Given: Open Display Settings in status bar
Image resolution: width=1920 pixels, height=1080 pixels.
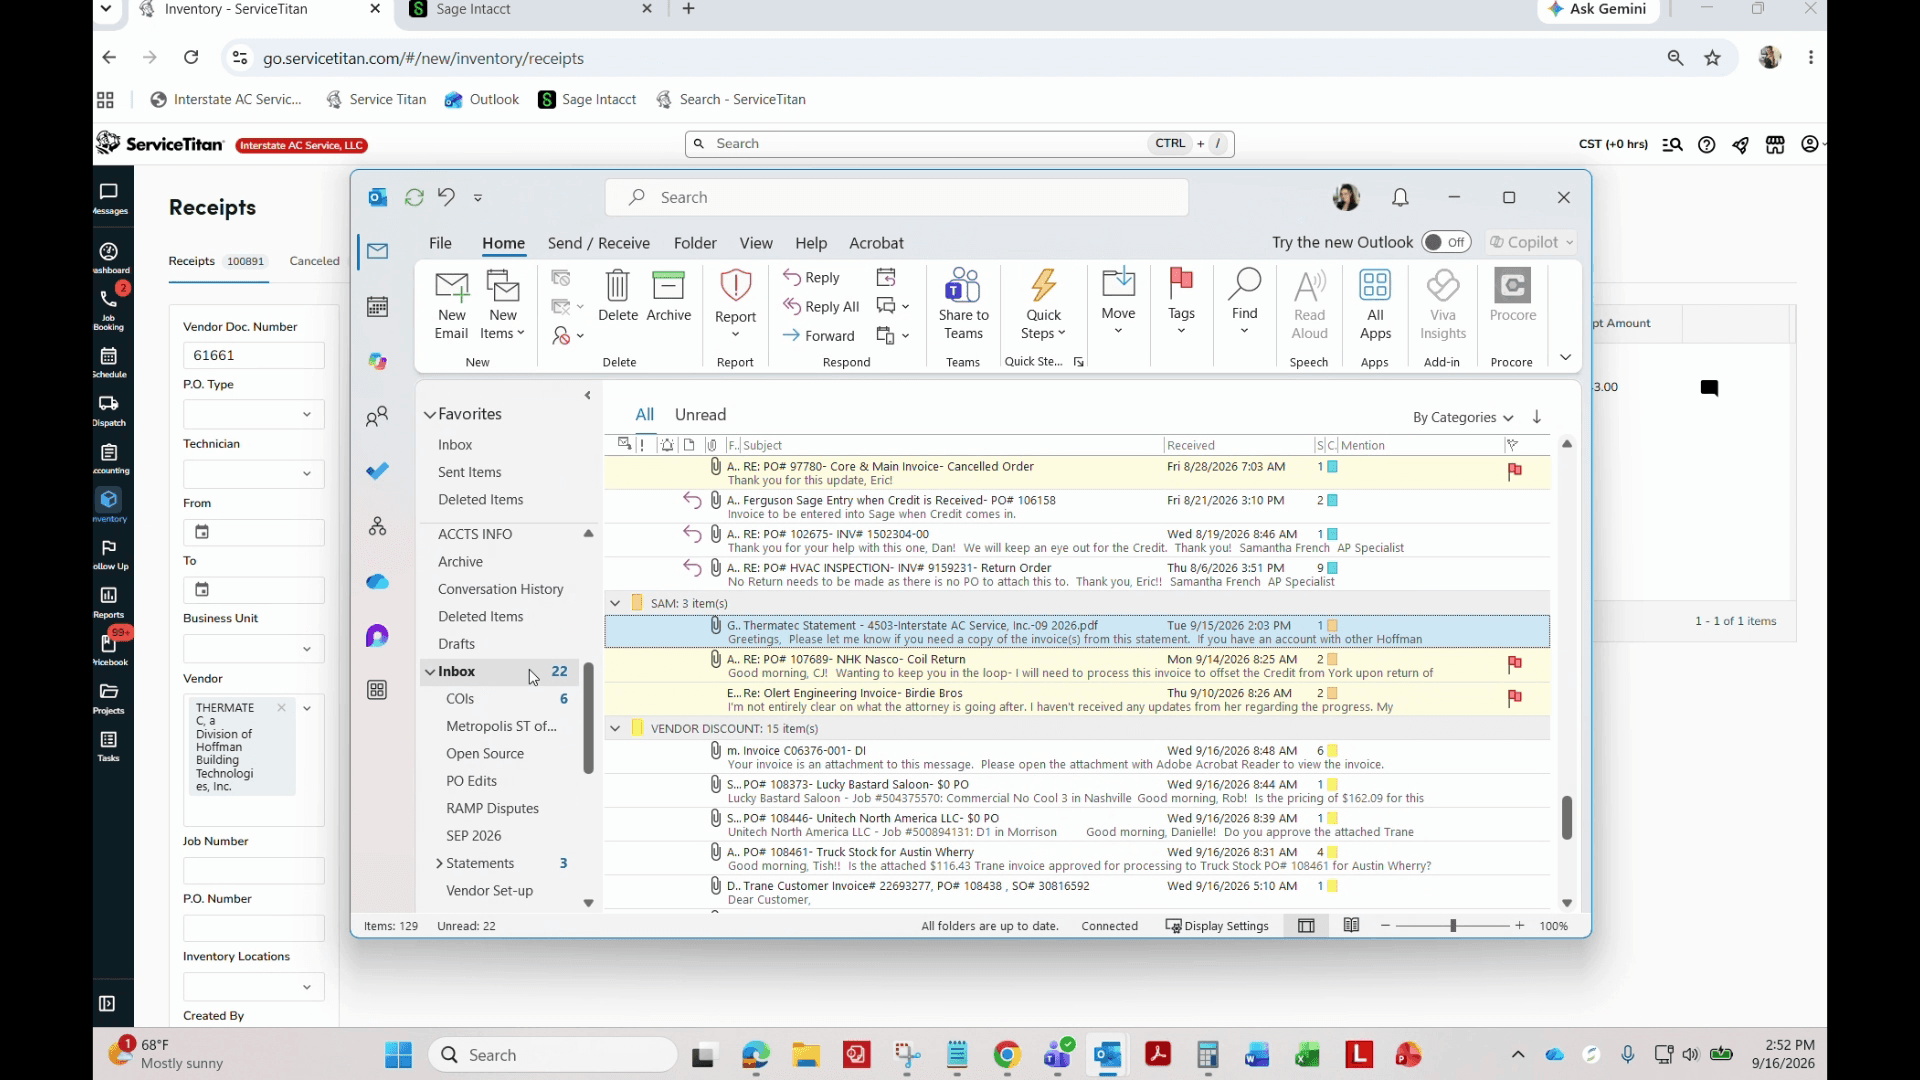Looking at the screenshot, I should tap(1217, 926).
